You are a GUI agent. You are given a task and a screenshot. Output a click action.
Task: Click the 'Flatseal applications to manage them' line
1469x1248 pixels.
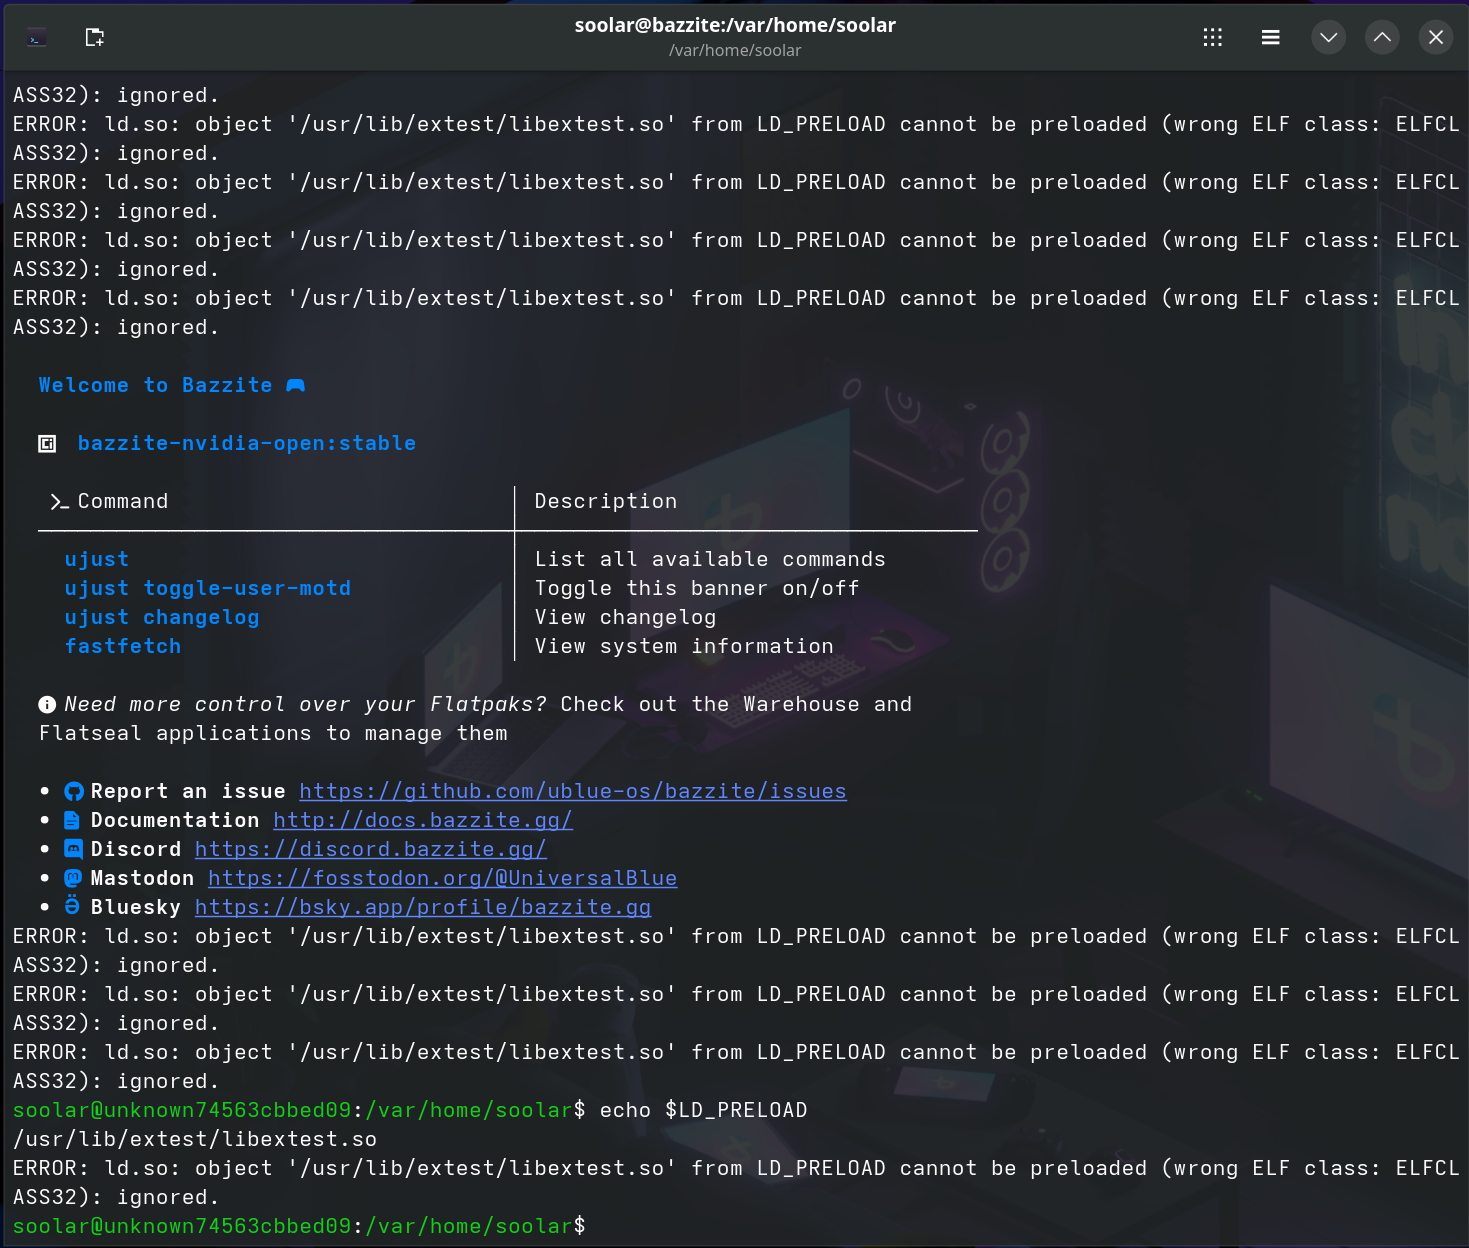tap(273, 734)
